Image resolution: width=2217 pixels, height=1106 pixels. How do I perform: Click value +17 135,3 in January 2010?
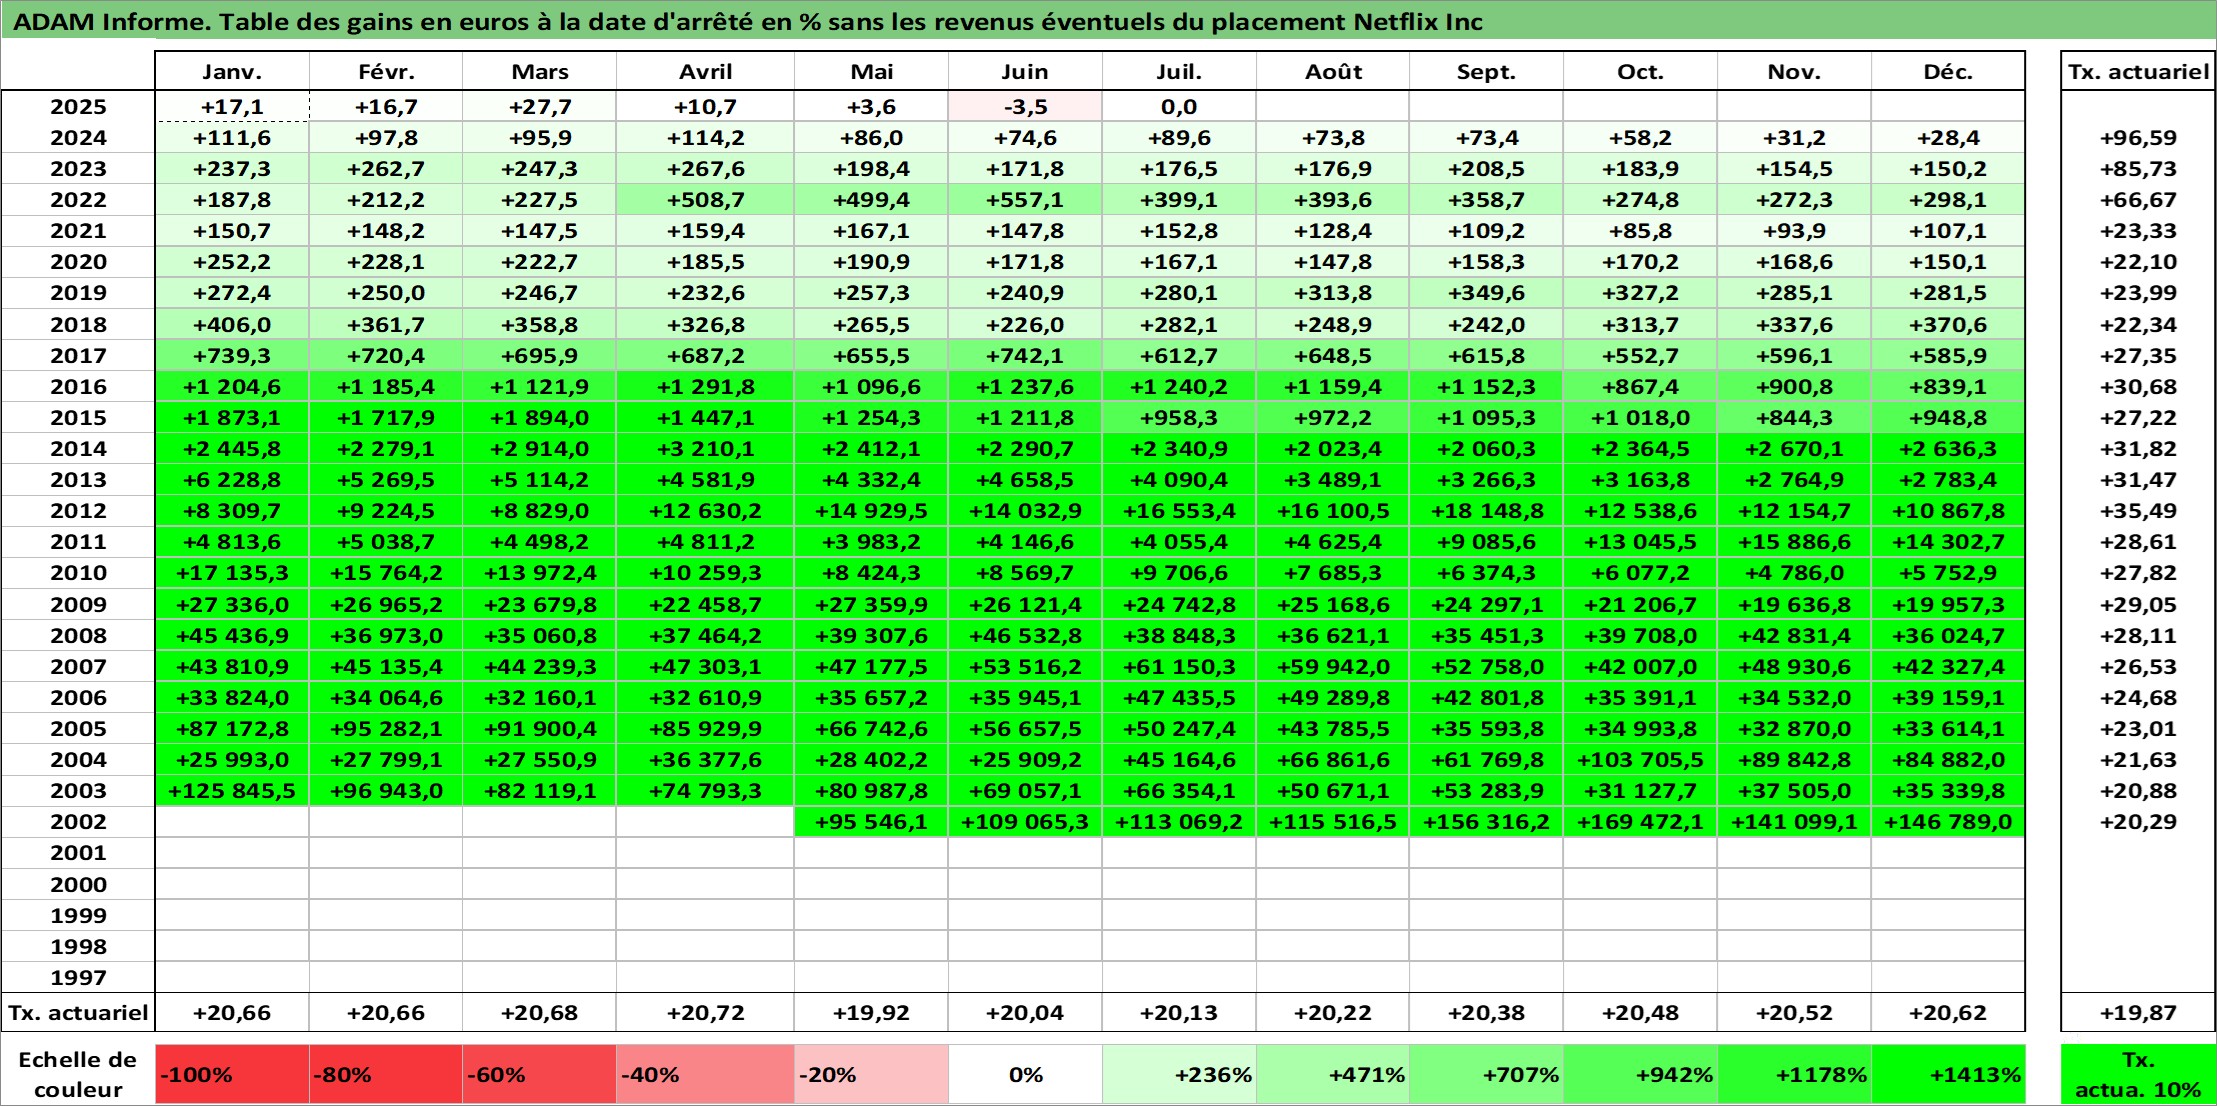232,573
